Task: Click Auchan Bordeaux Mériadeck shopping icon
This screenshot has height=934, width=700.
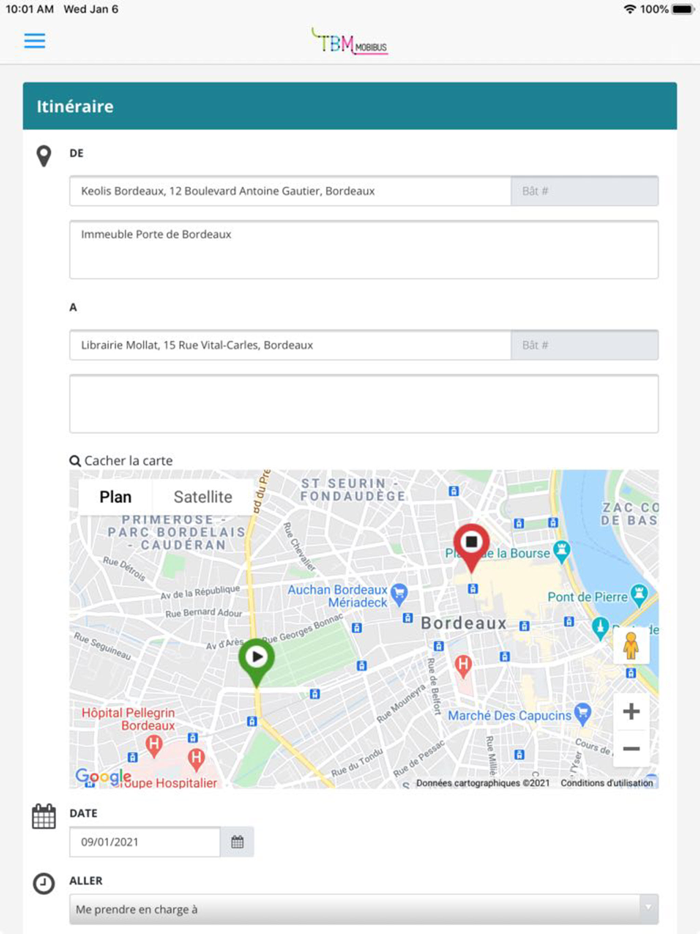Action: click(399, 593)
